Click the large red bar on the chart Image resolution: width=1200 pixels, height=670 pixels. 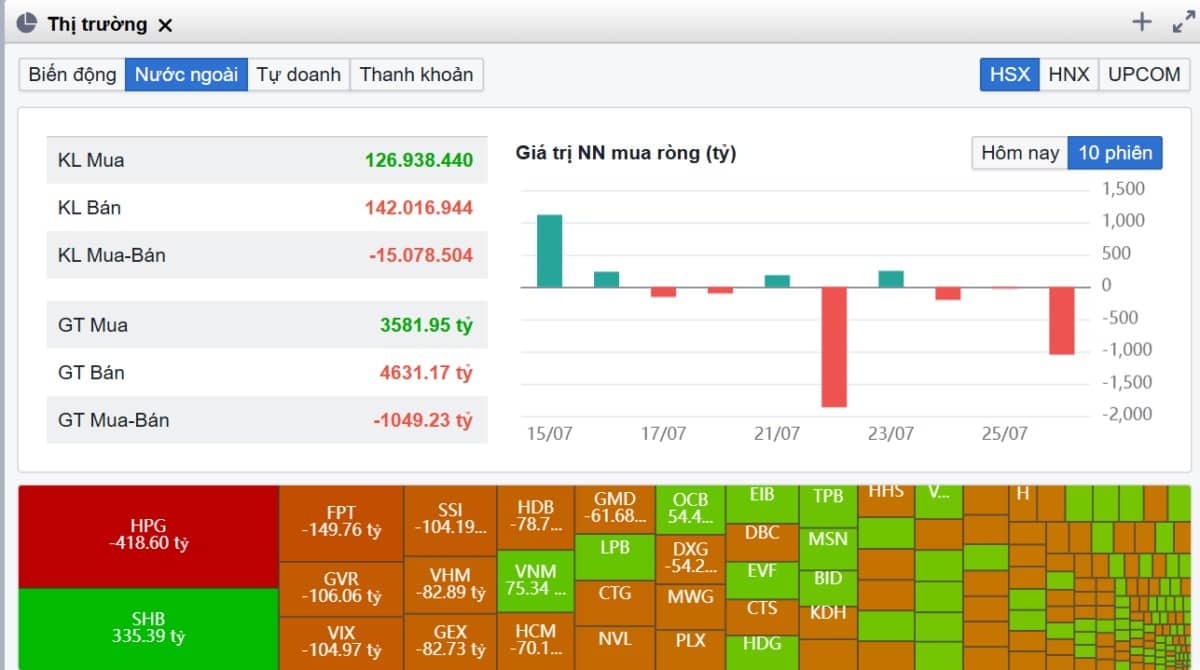click(x=834, y=346)
